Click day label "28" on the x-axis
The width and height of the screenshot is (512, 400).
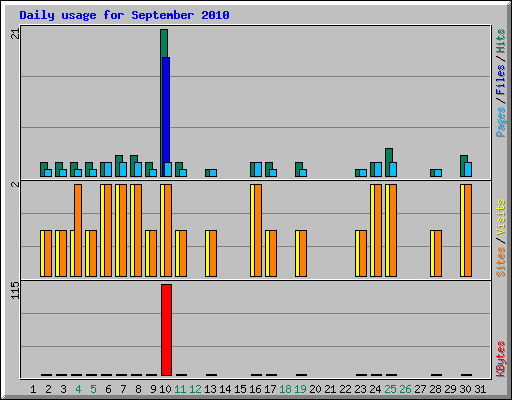click(x=435, y=389)
